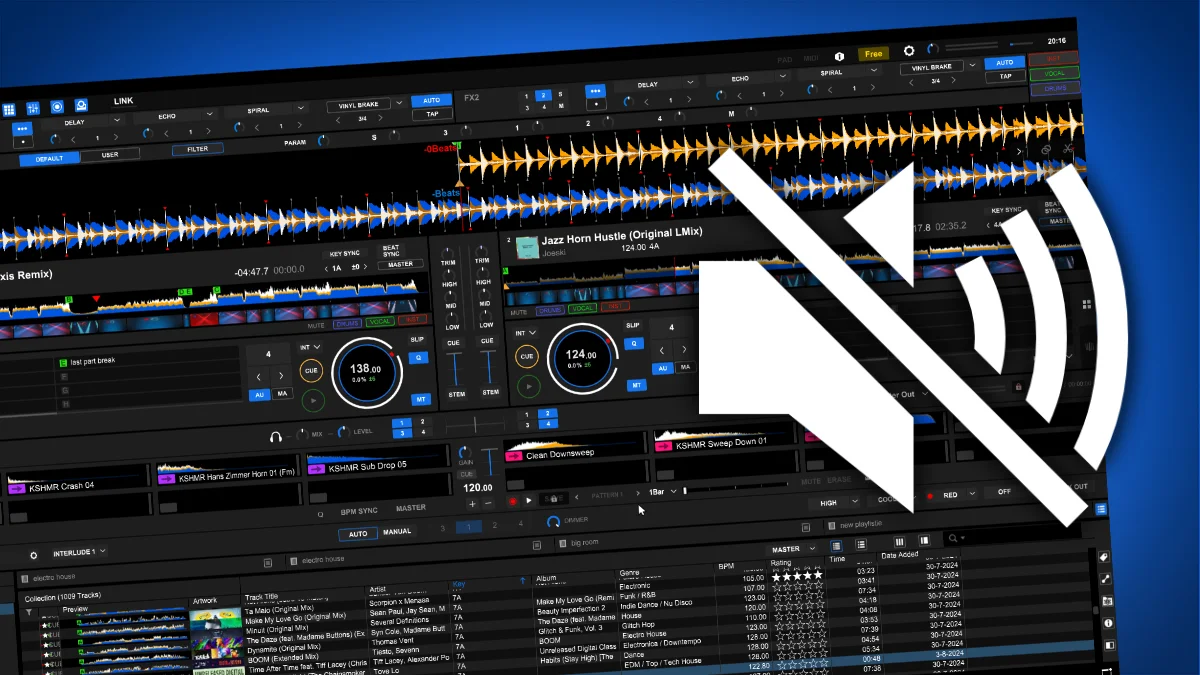Screen dimensions: 1200x675
Task: Click the loop halve left arrow under the 4 on deck 138.00
Action: tap(259, 378)
